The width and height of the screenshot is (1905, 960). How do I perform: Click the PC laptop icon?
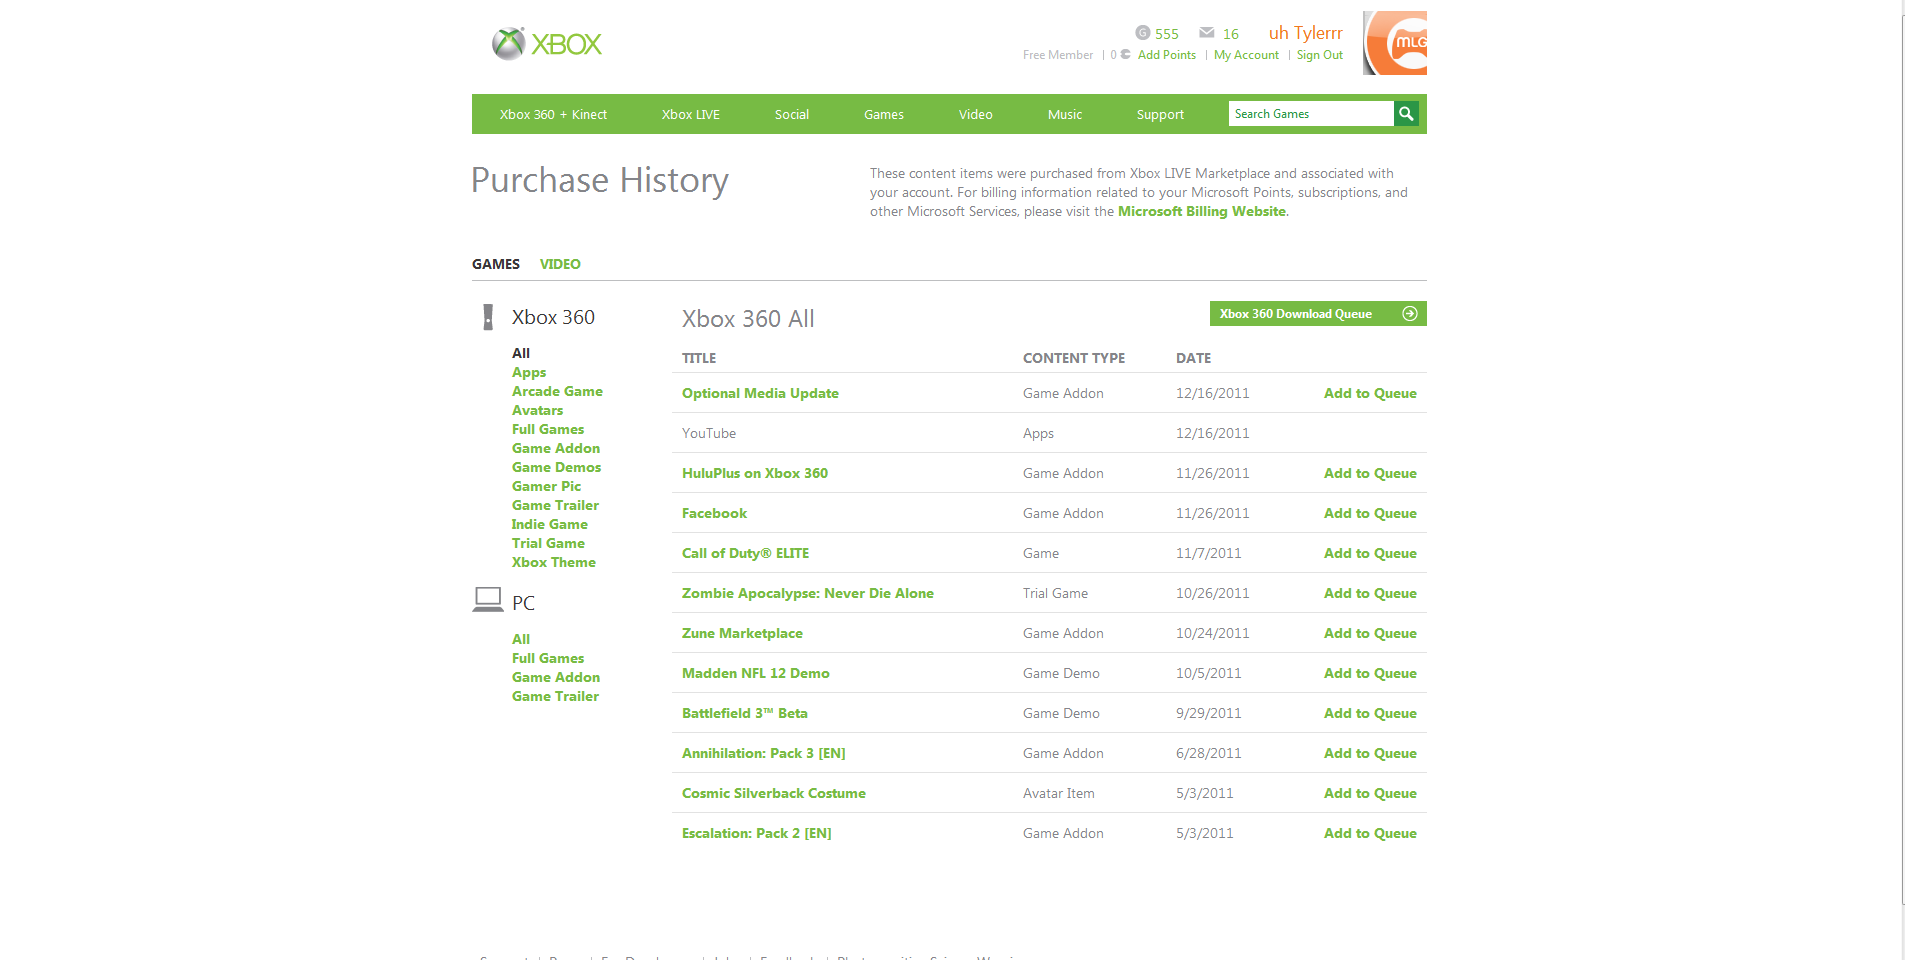pyautogui.click(x=488, y=599)
